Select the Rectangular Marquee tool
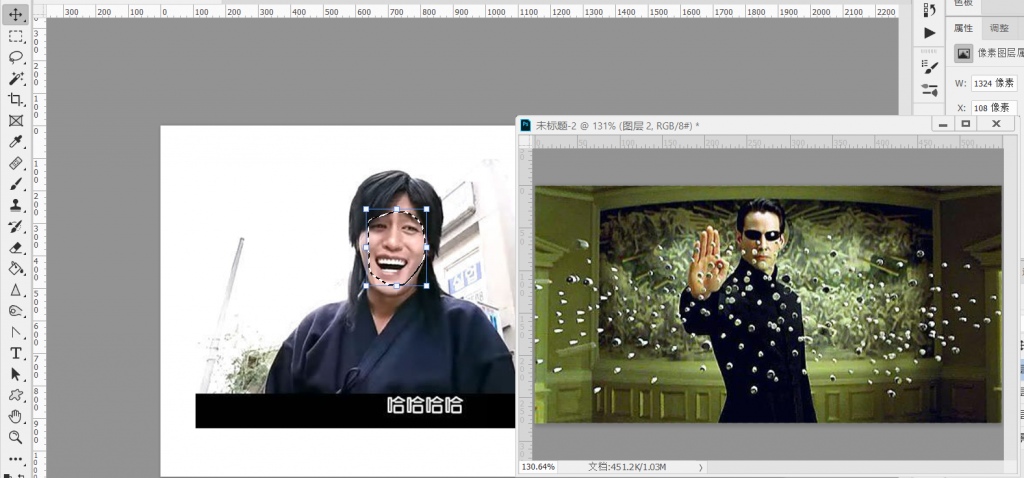Image resolution: width=1024 pixels, height=478 pixels. (16, 36)
